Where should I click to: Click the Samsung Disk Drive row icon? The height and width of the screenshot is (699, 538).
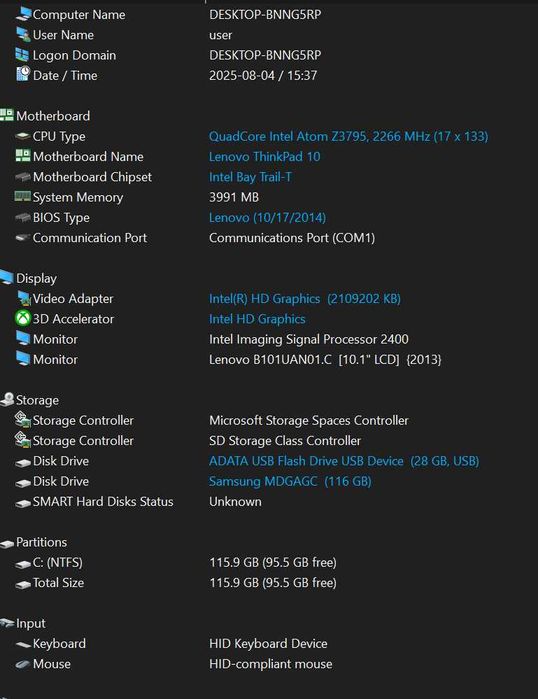click(23, 483)
